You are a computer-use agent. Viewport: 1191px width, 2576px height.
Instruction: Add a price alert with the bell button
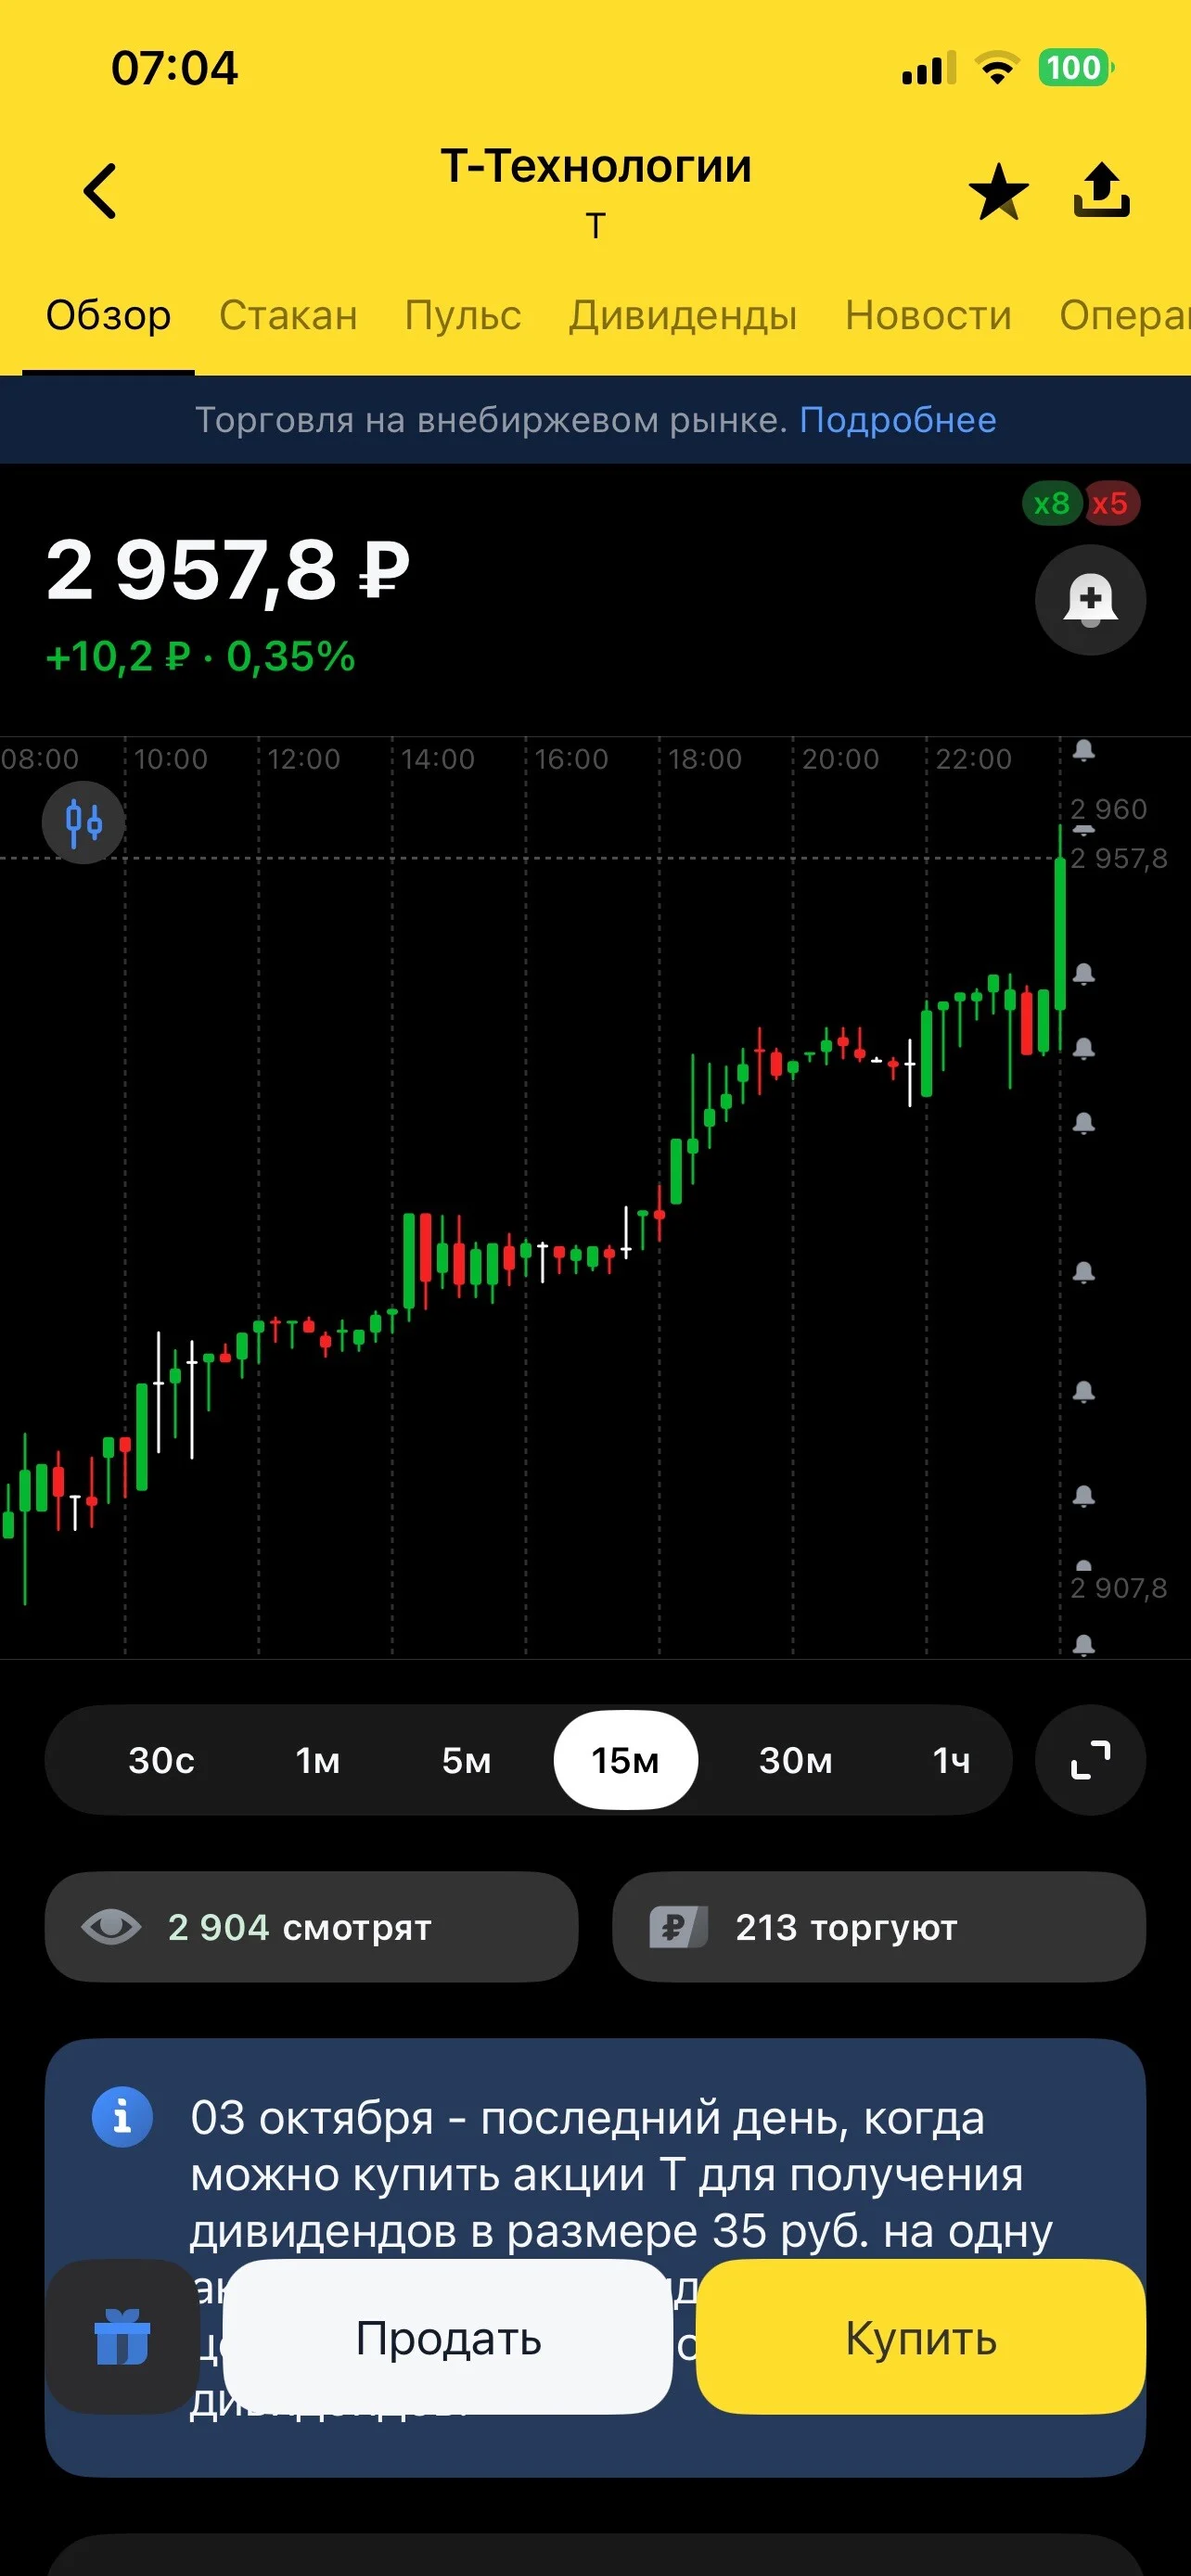point(1090,600)
